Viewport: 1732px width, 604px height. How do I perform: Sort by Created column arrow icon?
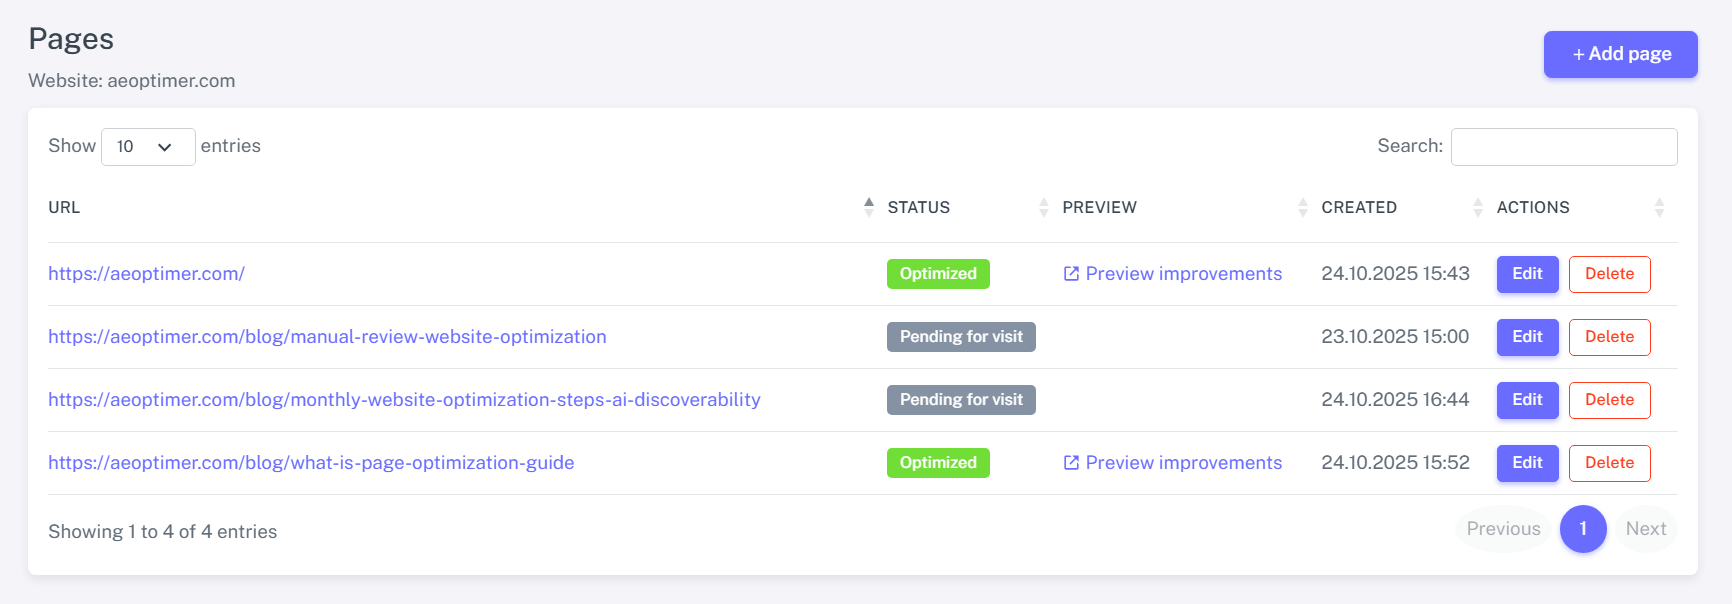[1477, 207]
